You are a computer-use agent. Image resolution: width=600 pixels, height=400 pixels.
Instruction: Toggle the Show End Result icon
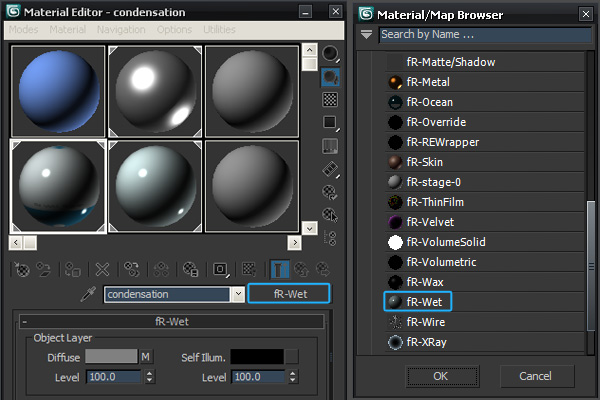[x=280, y=269]
